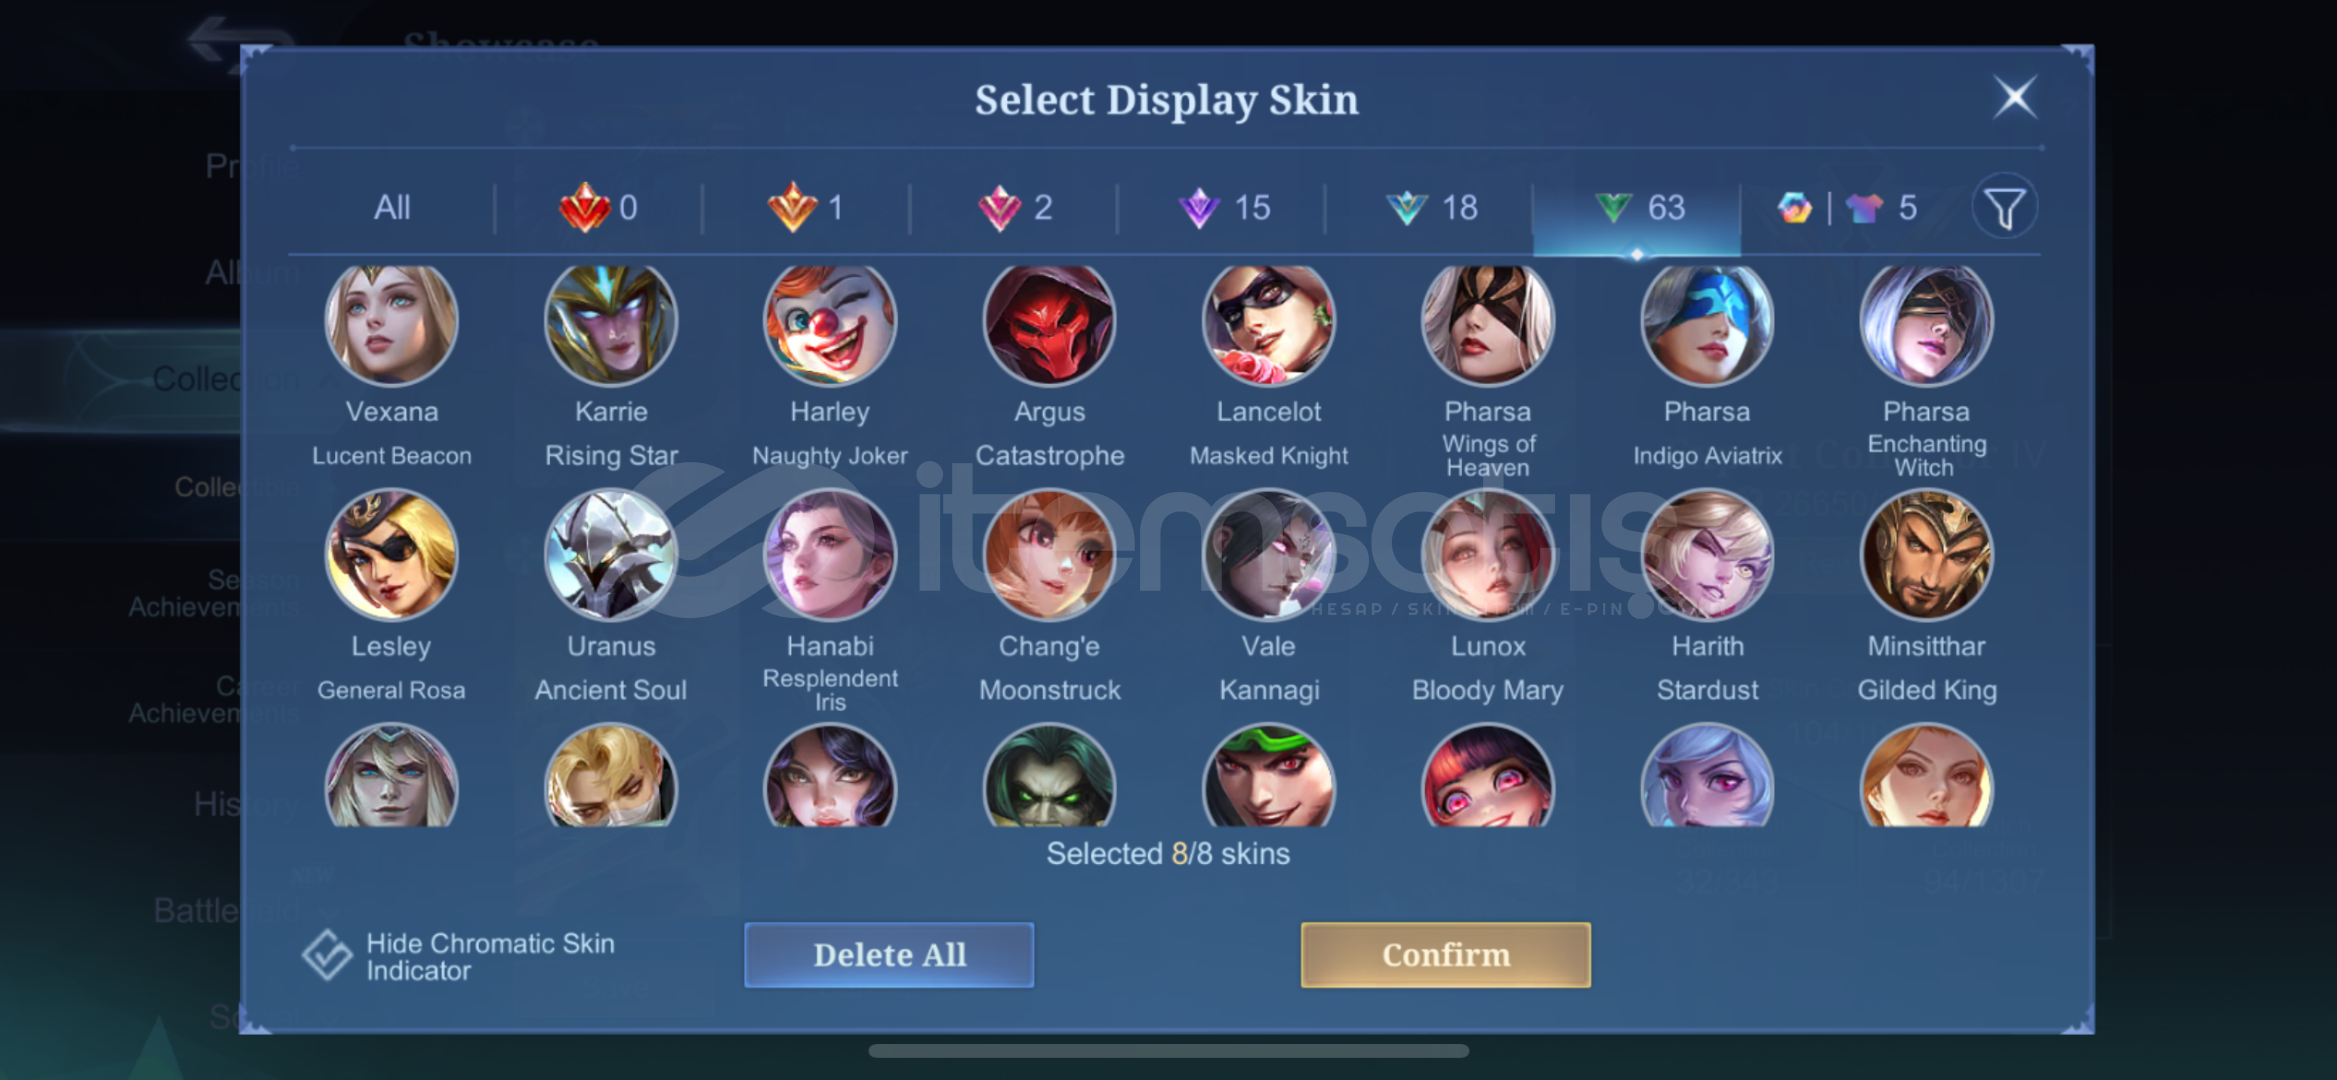Click the Confirm button

1446,955
